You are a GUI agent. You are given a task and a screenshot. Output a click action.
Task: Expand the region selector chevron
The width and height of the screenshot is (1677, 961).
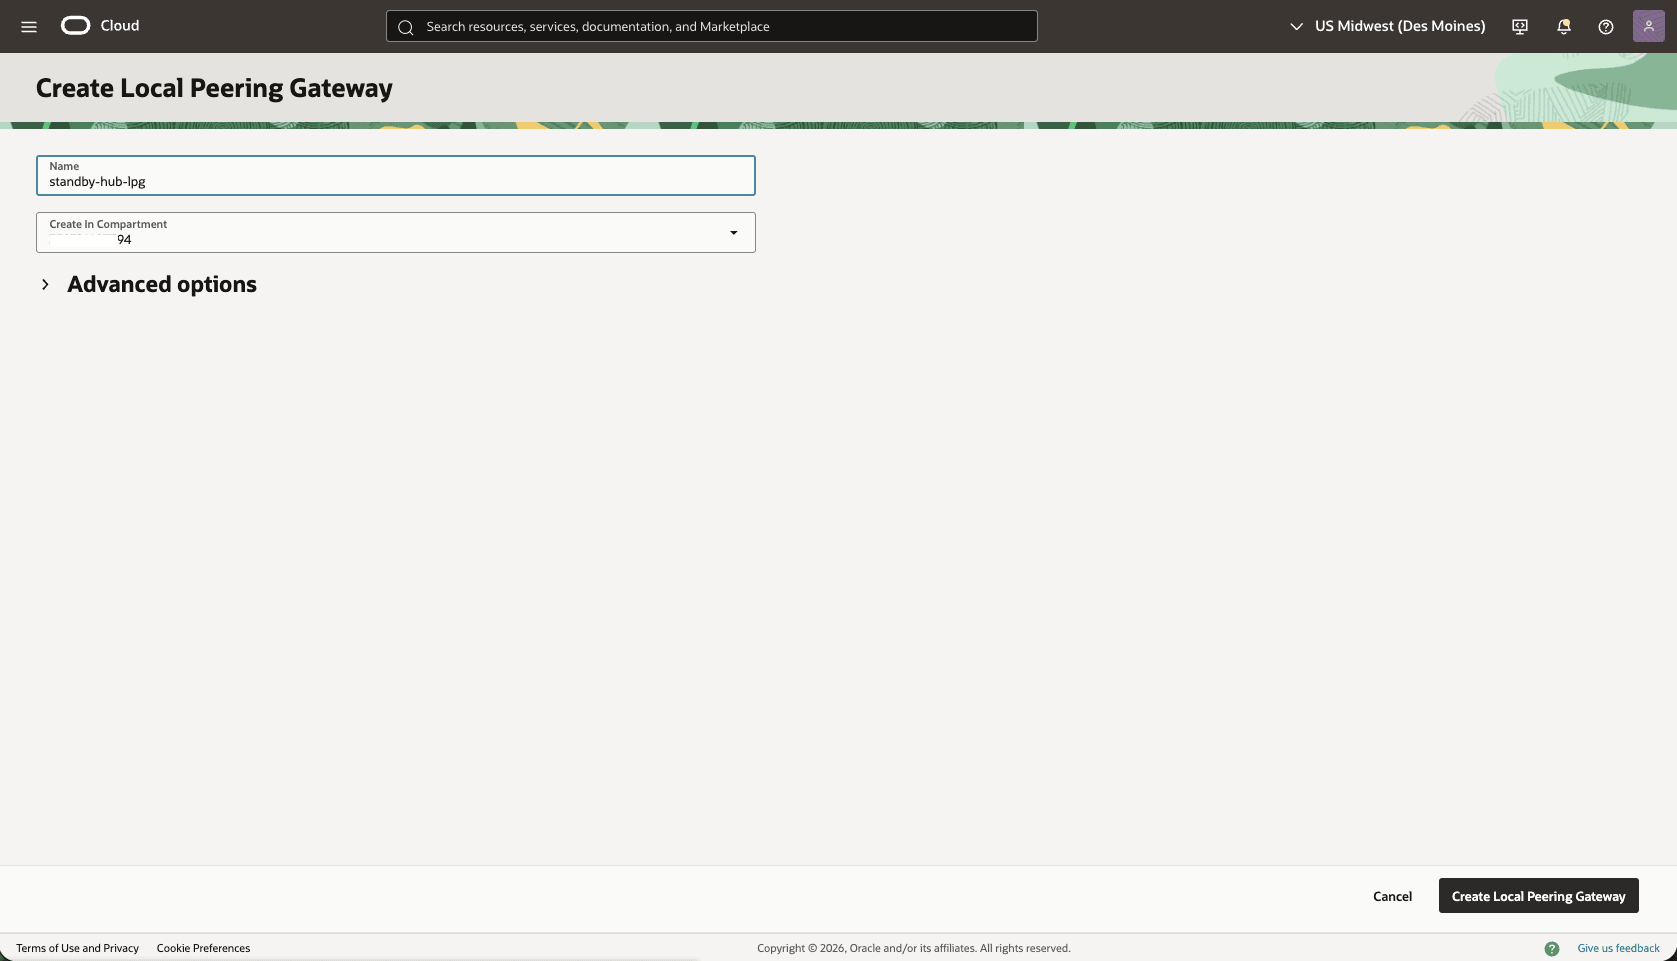1295,26
